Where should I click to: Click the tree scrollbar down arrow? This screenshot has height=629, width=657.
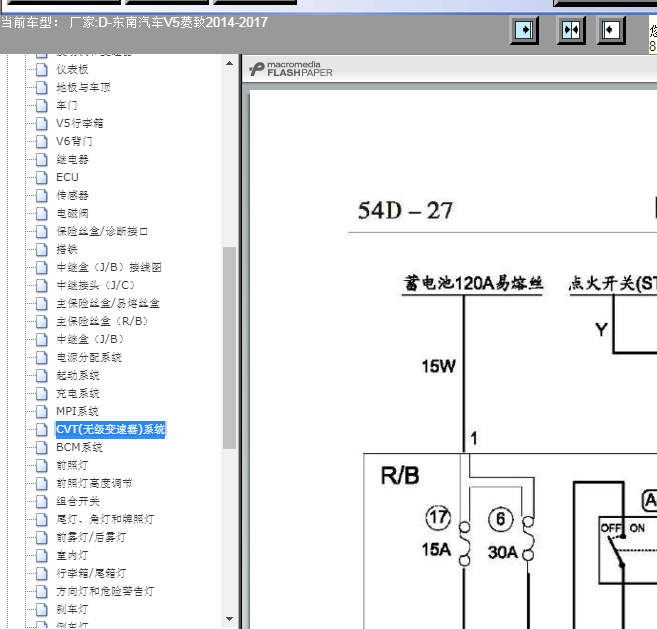pyautogui.click(x=229, y=619)
